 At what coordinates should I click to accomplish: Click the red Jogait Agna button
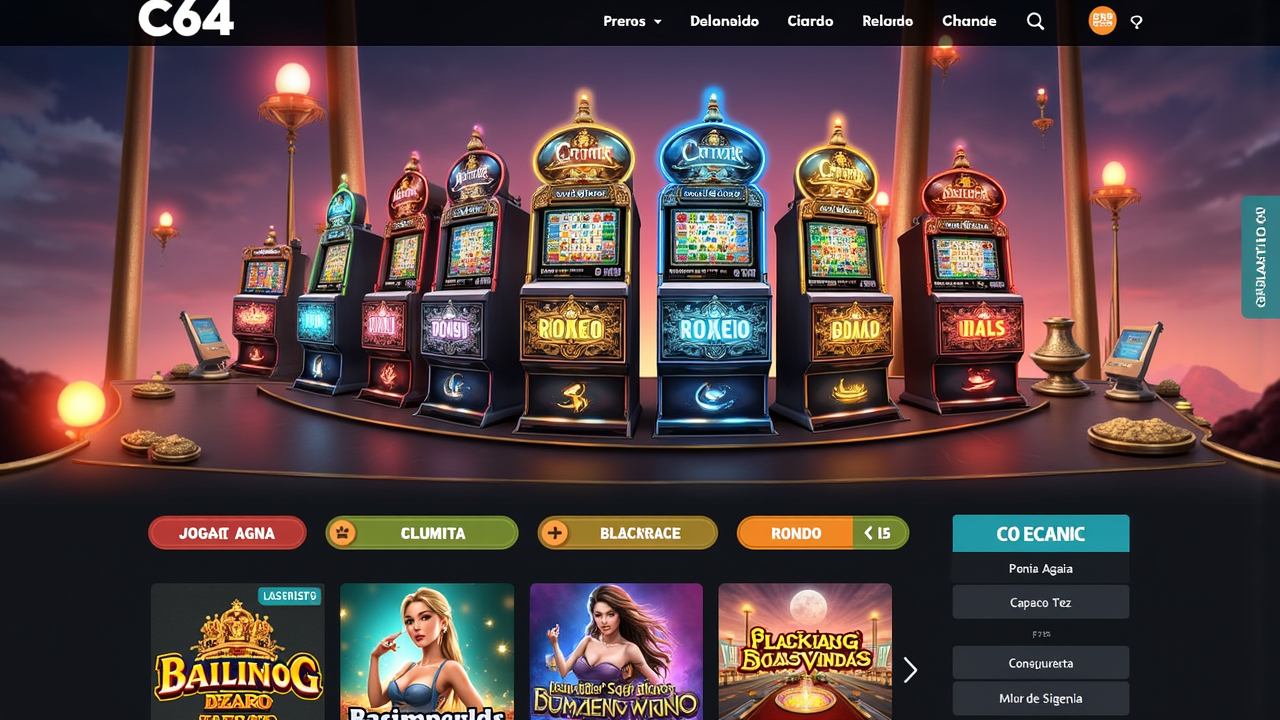tap(227, 533)
